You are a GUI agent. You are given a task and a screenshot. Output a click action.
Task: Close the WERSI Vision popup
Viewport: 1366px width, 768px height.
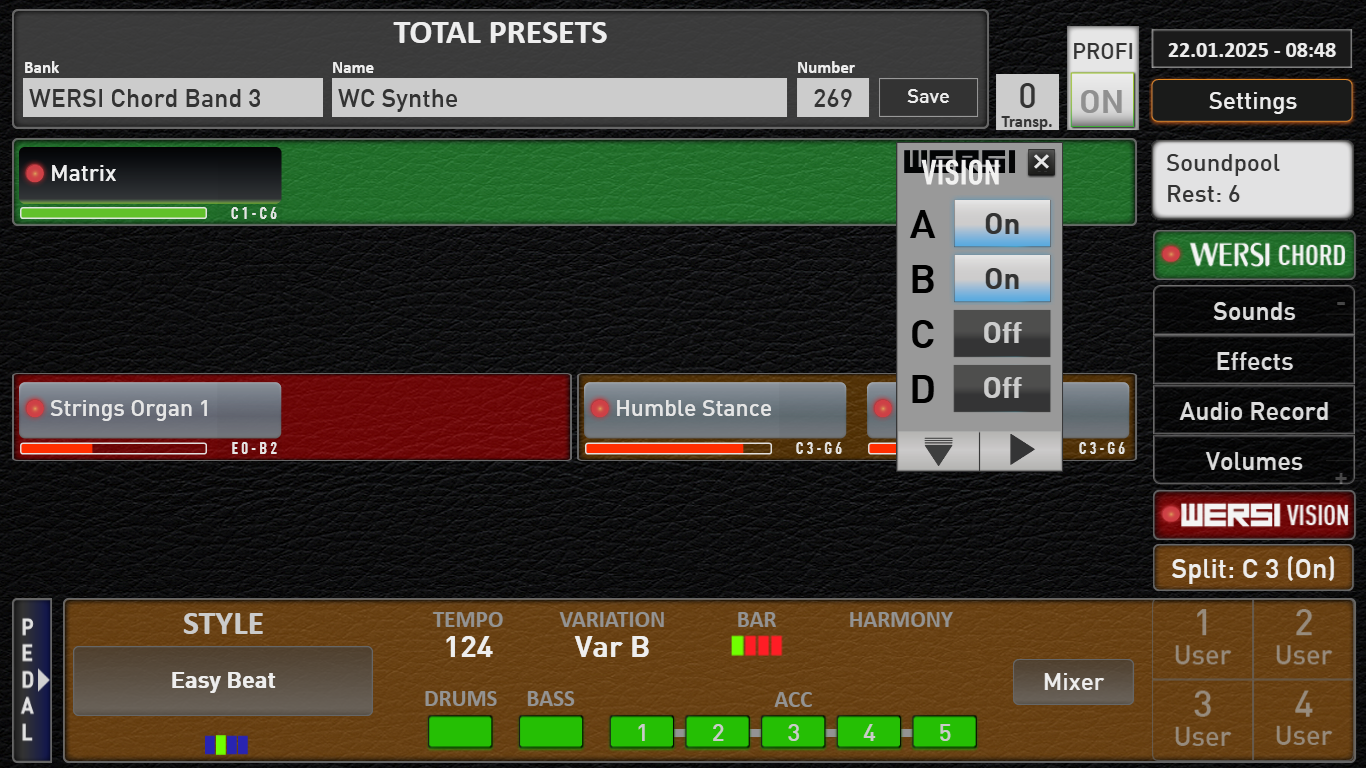[1041, 162]
